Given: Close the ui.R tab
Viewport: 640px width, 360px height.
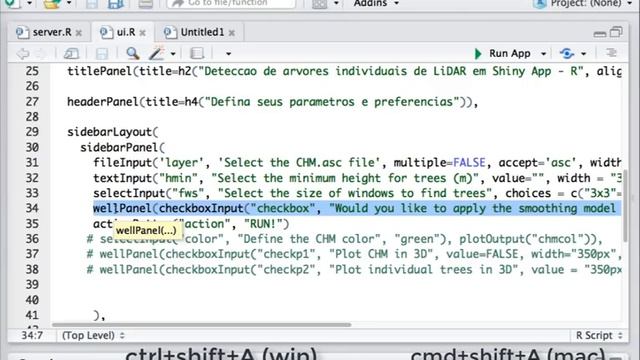Looking at the screenshot, I should (142, 33).
